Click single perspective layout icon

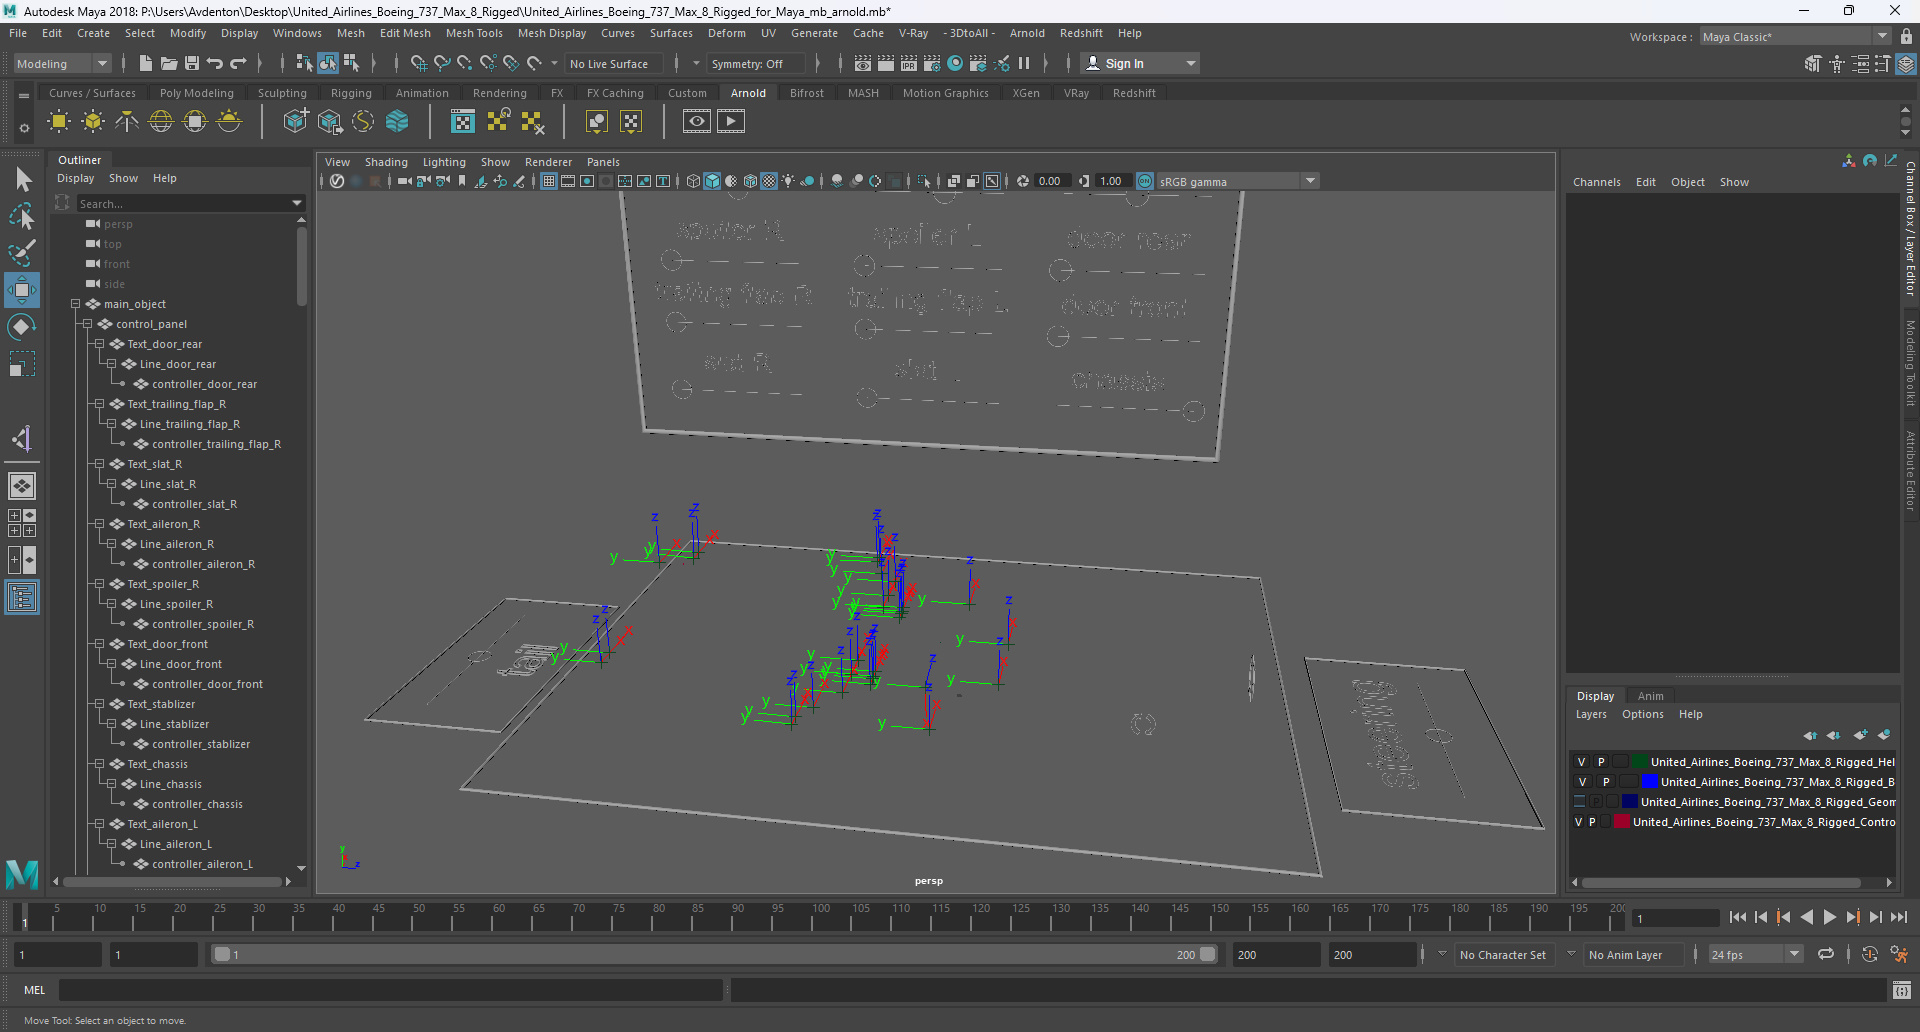point(22,486)
